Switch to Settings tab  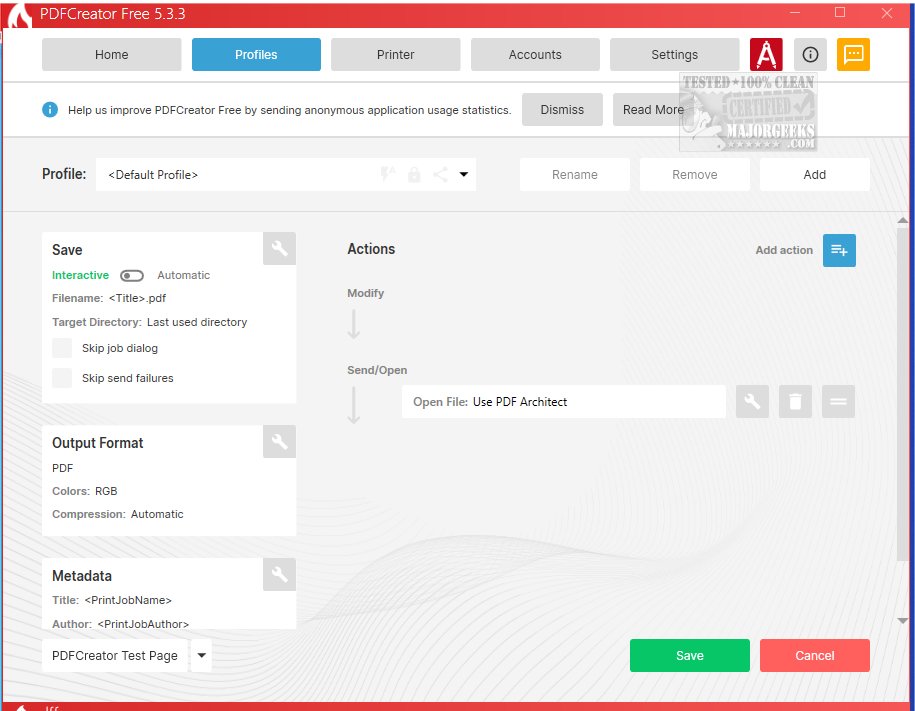tap(675, 54)
